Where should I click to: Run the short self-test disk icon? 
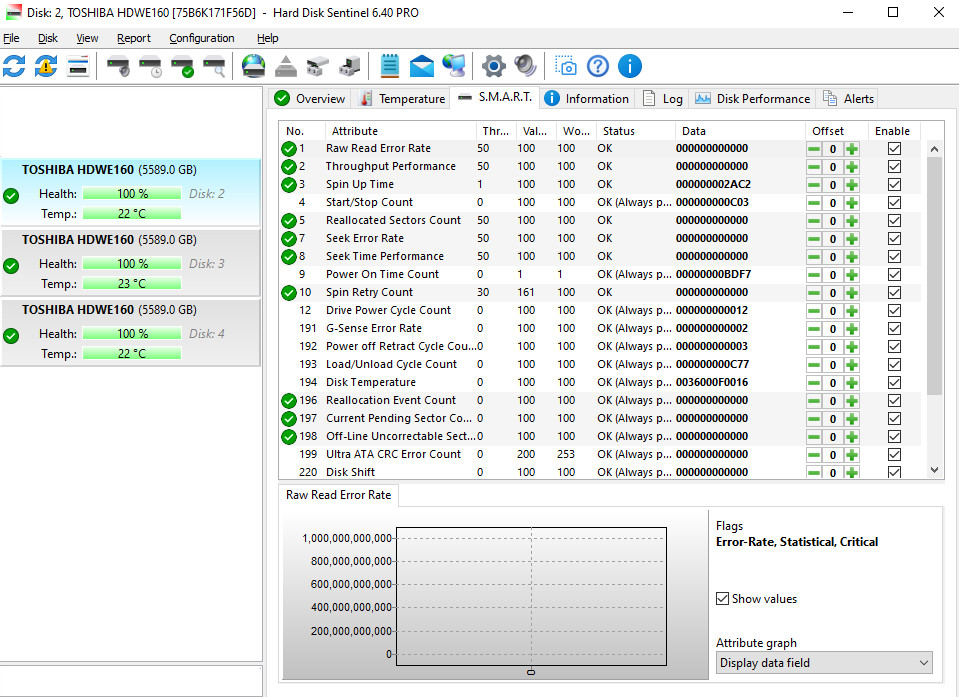(119, 66)
